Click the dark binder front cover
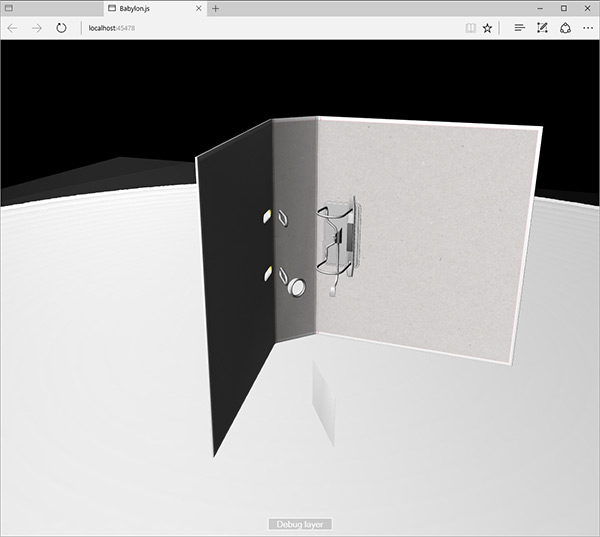 [x=235, y=283]
